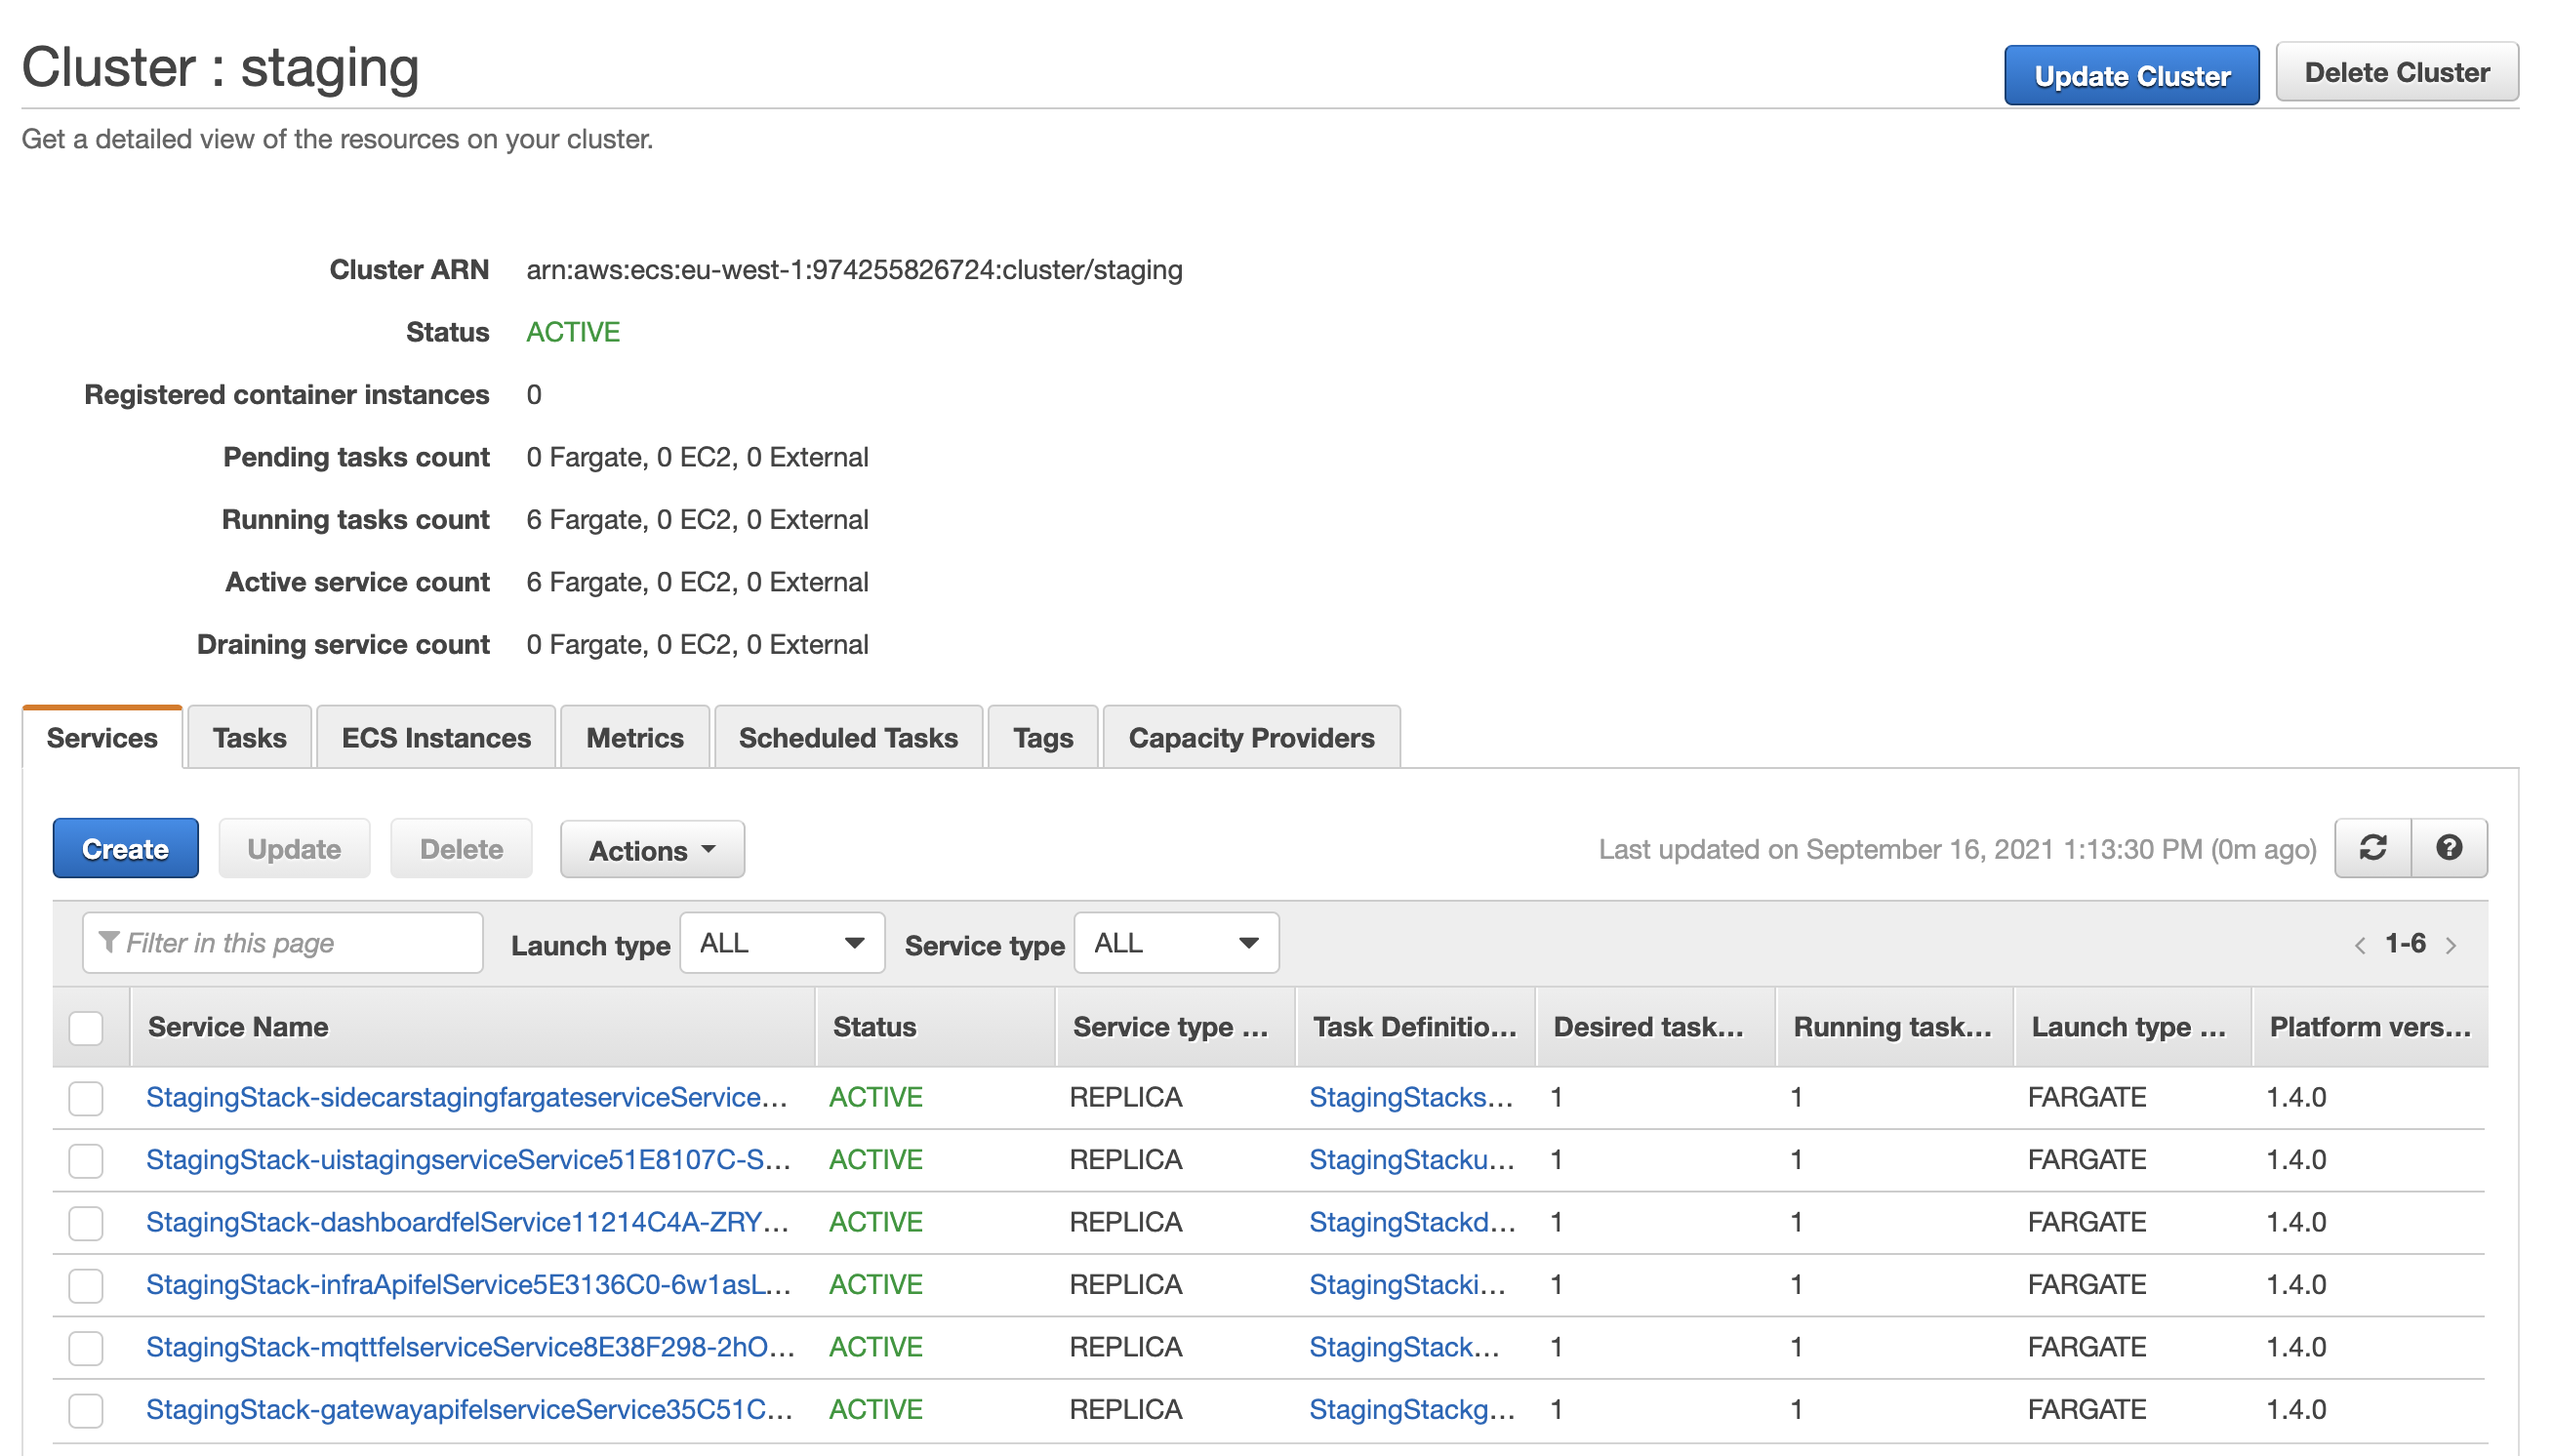Open the help question mark icon

(2448, 848)
